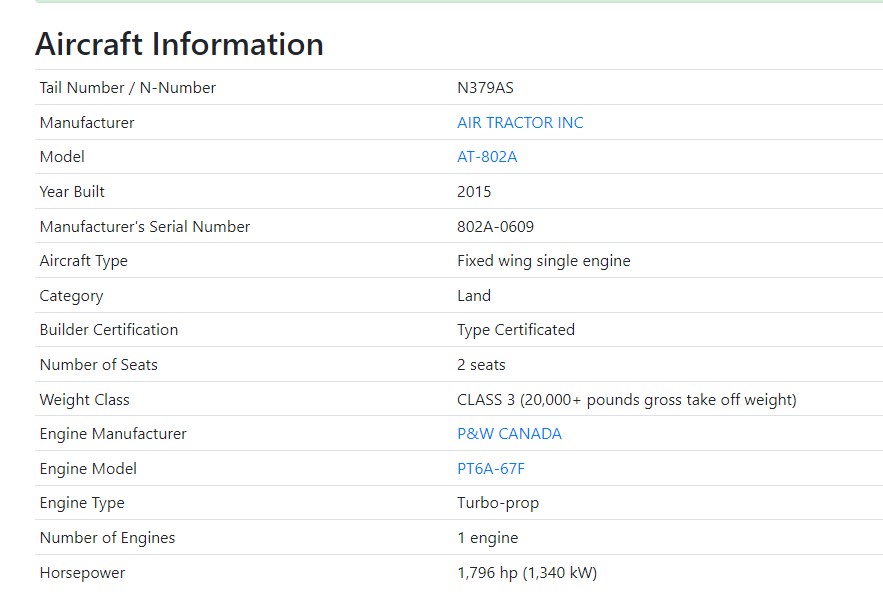
Task: Click the Aircraft Information heading
Action: 179,44
